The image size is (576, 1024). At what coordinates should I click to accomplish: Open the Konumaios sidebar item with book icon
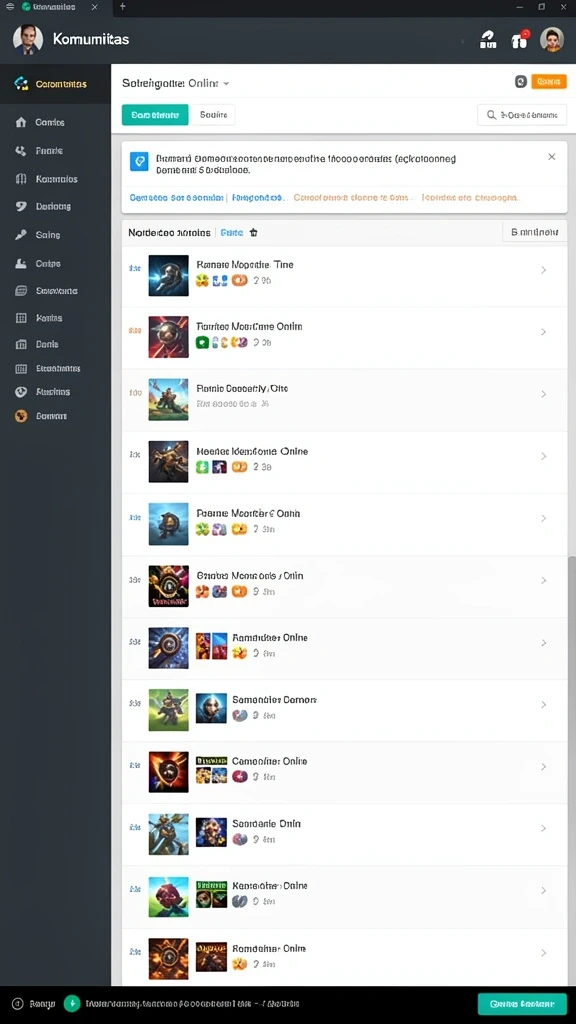click(x=56, y=179)
